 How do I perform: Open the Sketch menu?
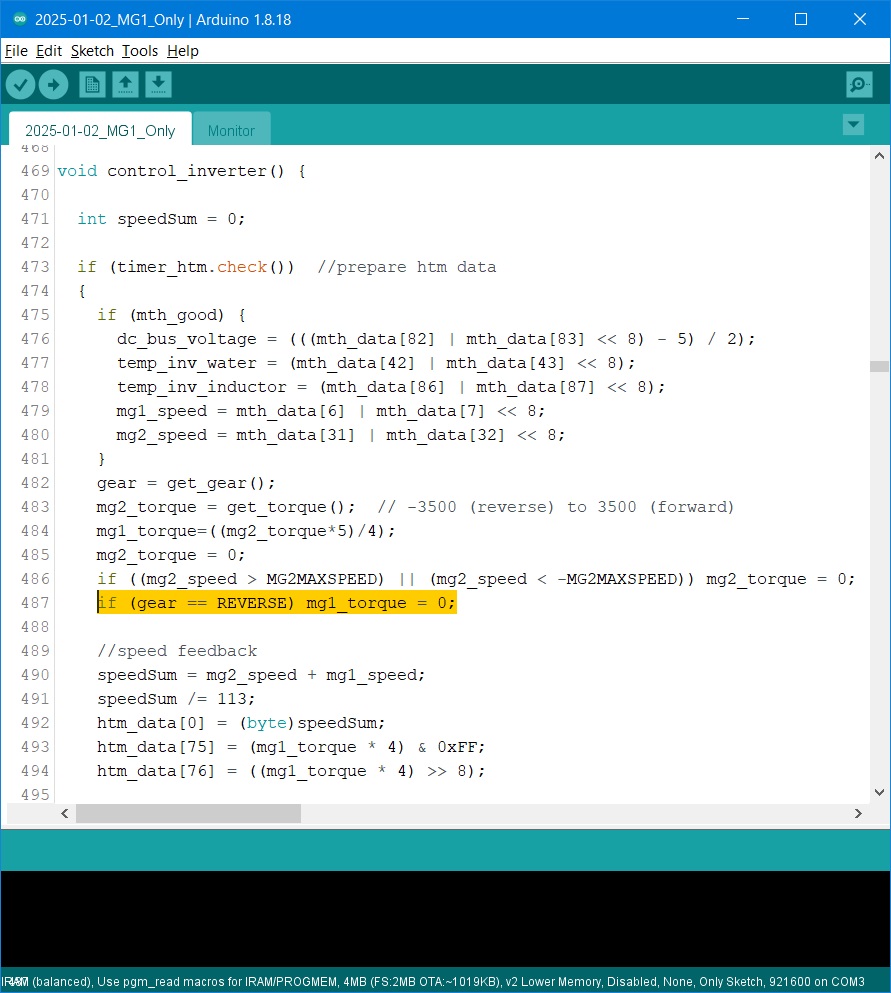[x=92, y=51]
